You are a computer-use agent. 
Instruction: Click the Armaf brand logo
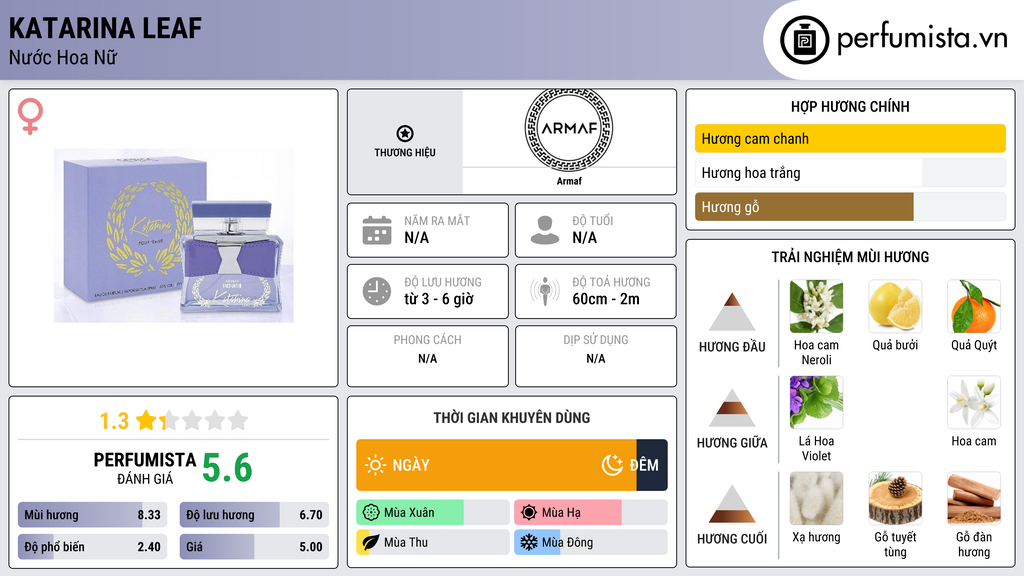[568, 129]
